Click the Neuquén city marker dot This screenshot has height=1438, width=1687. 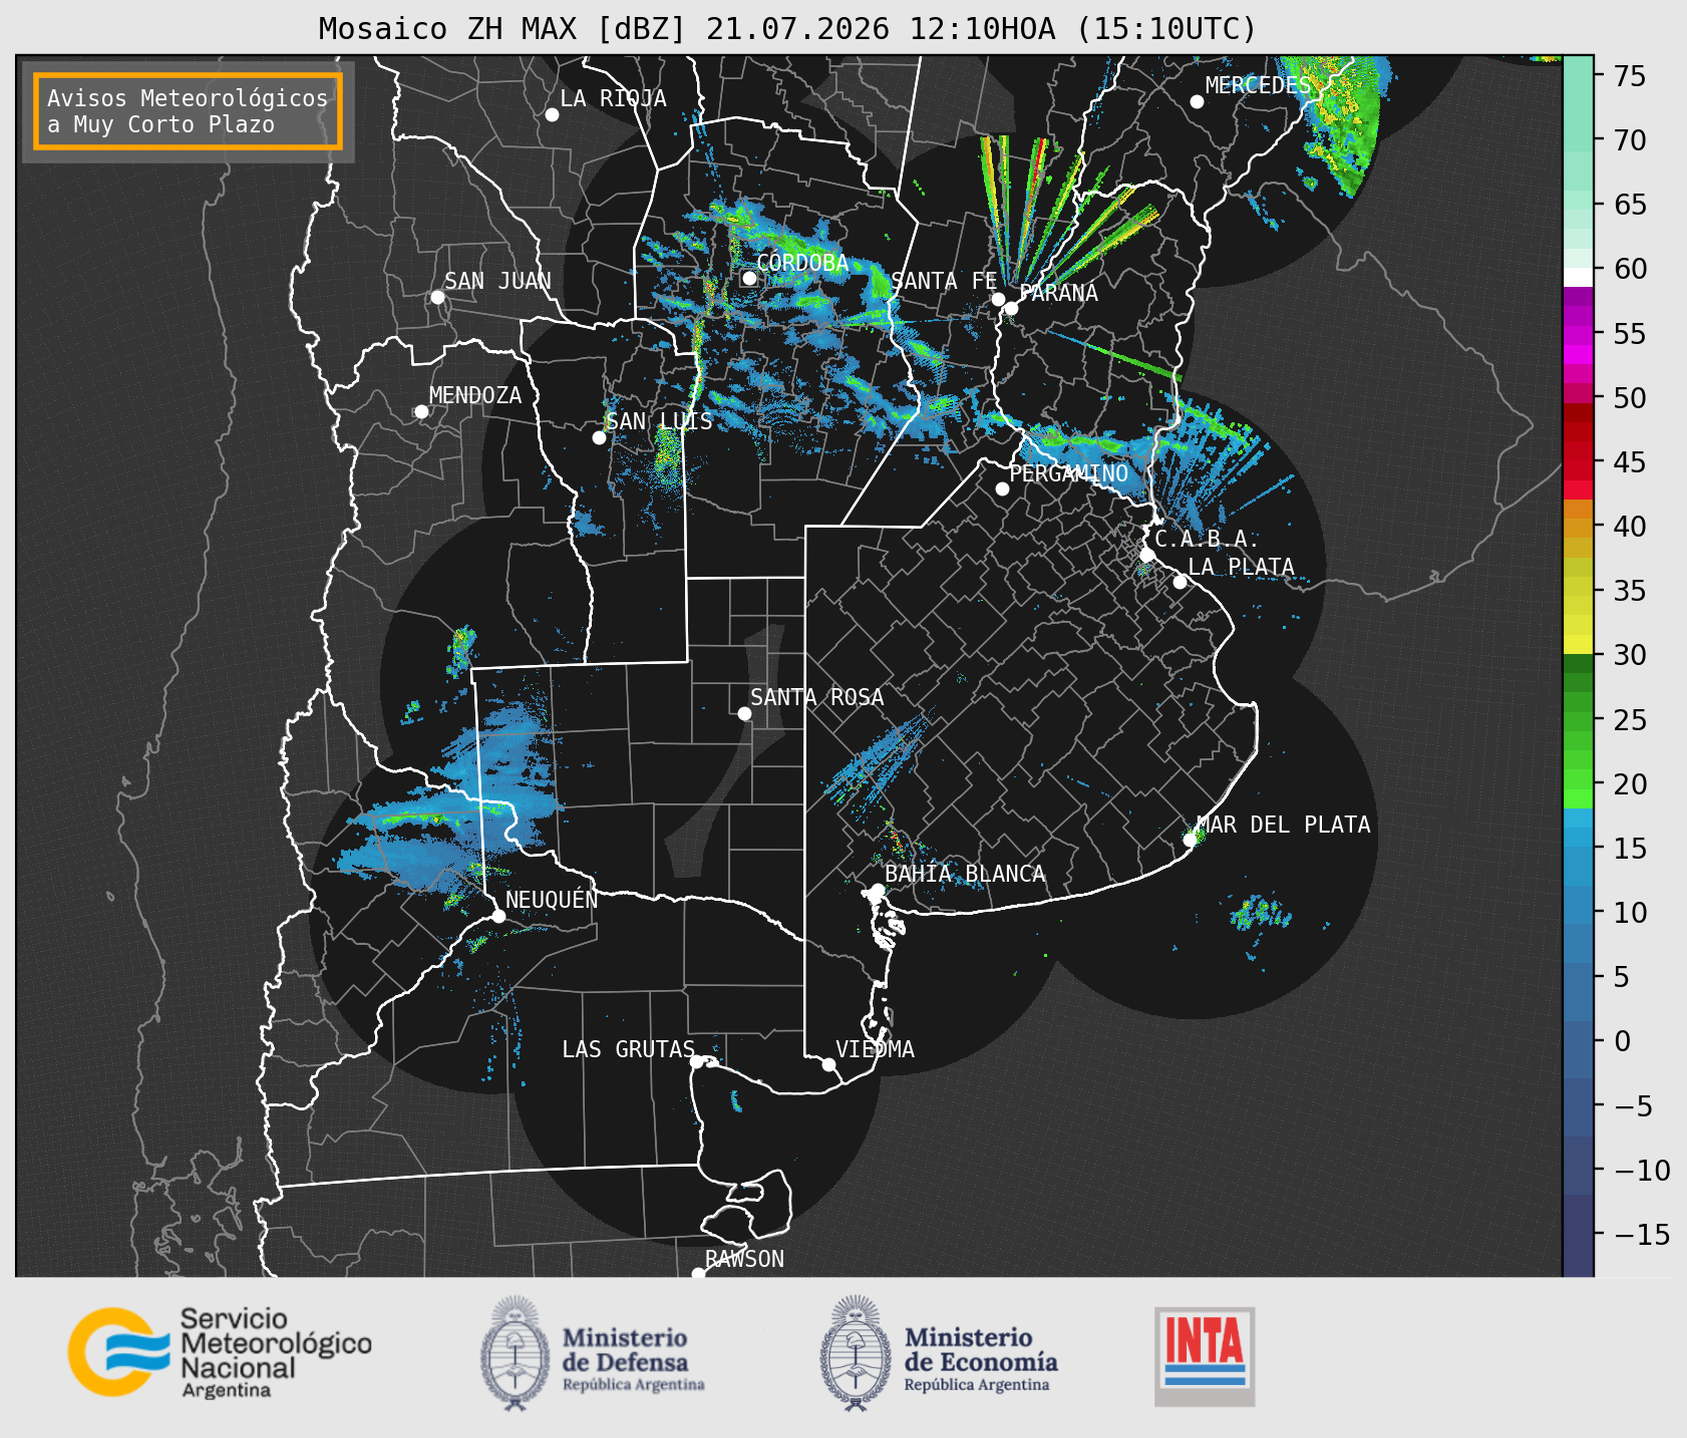point(498,916)
